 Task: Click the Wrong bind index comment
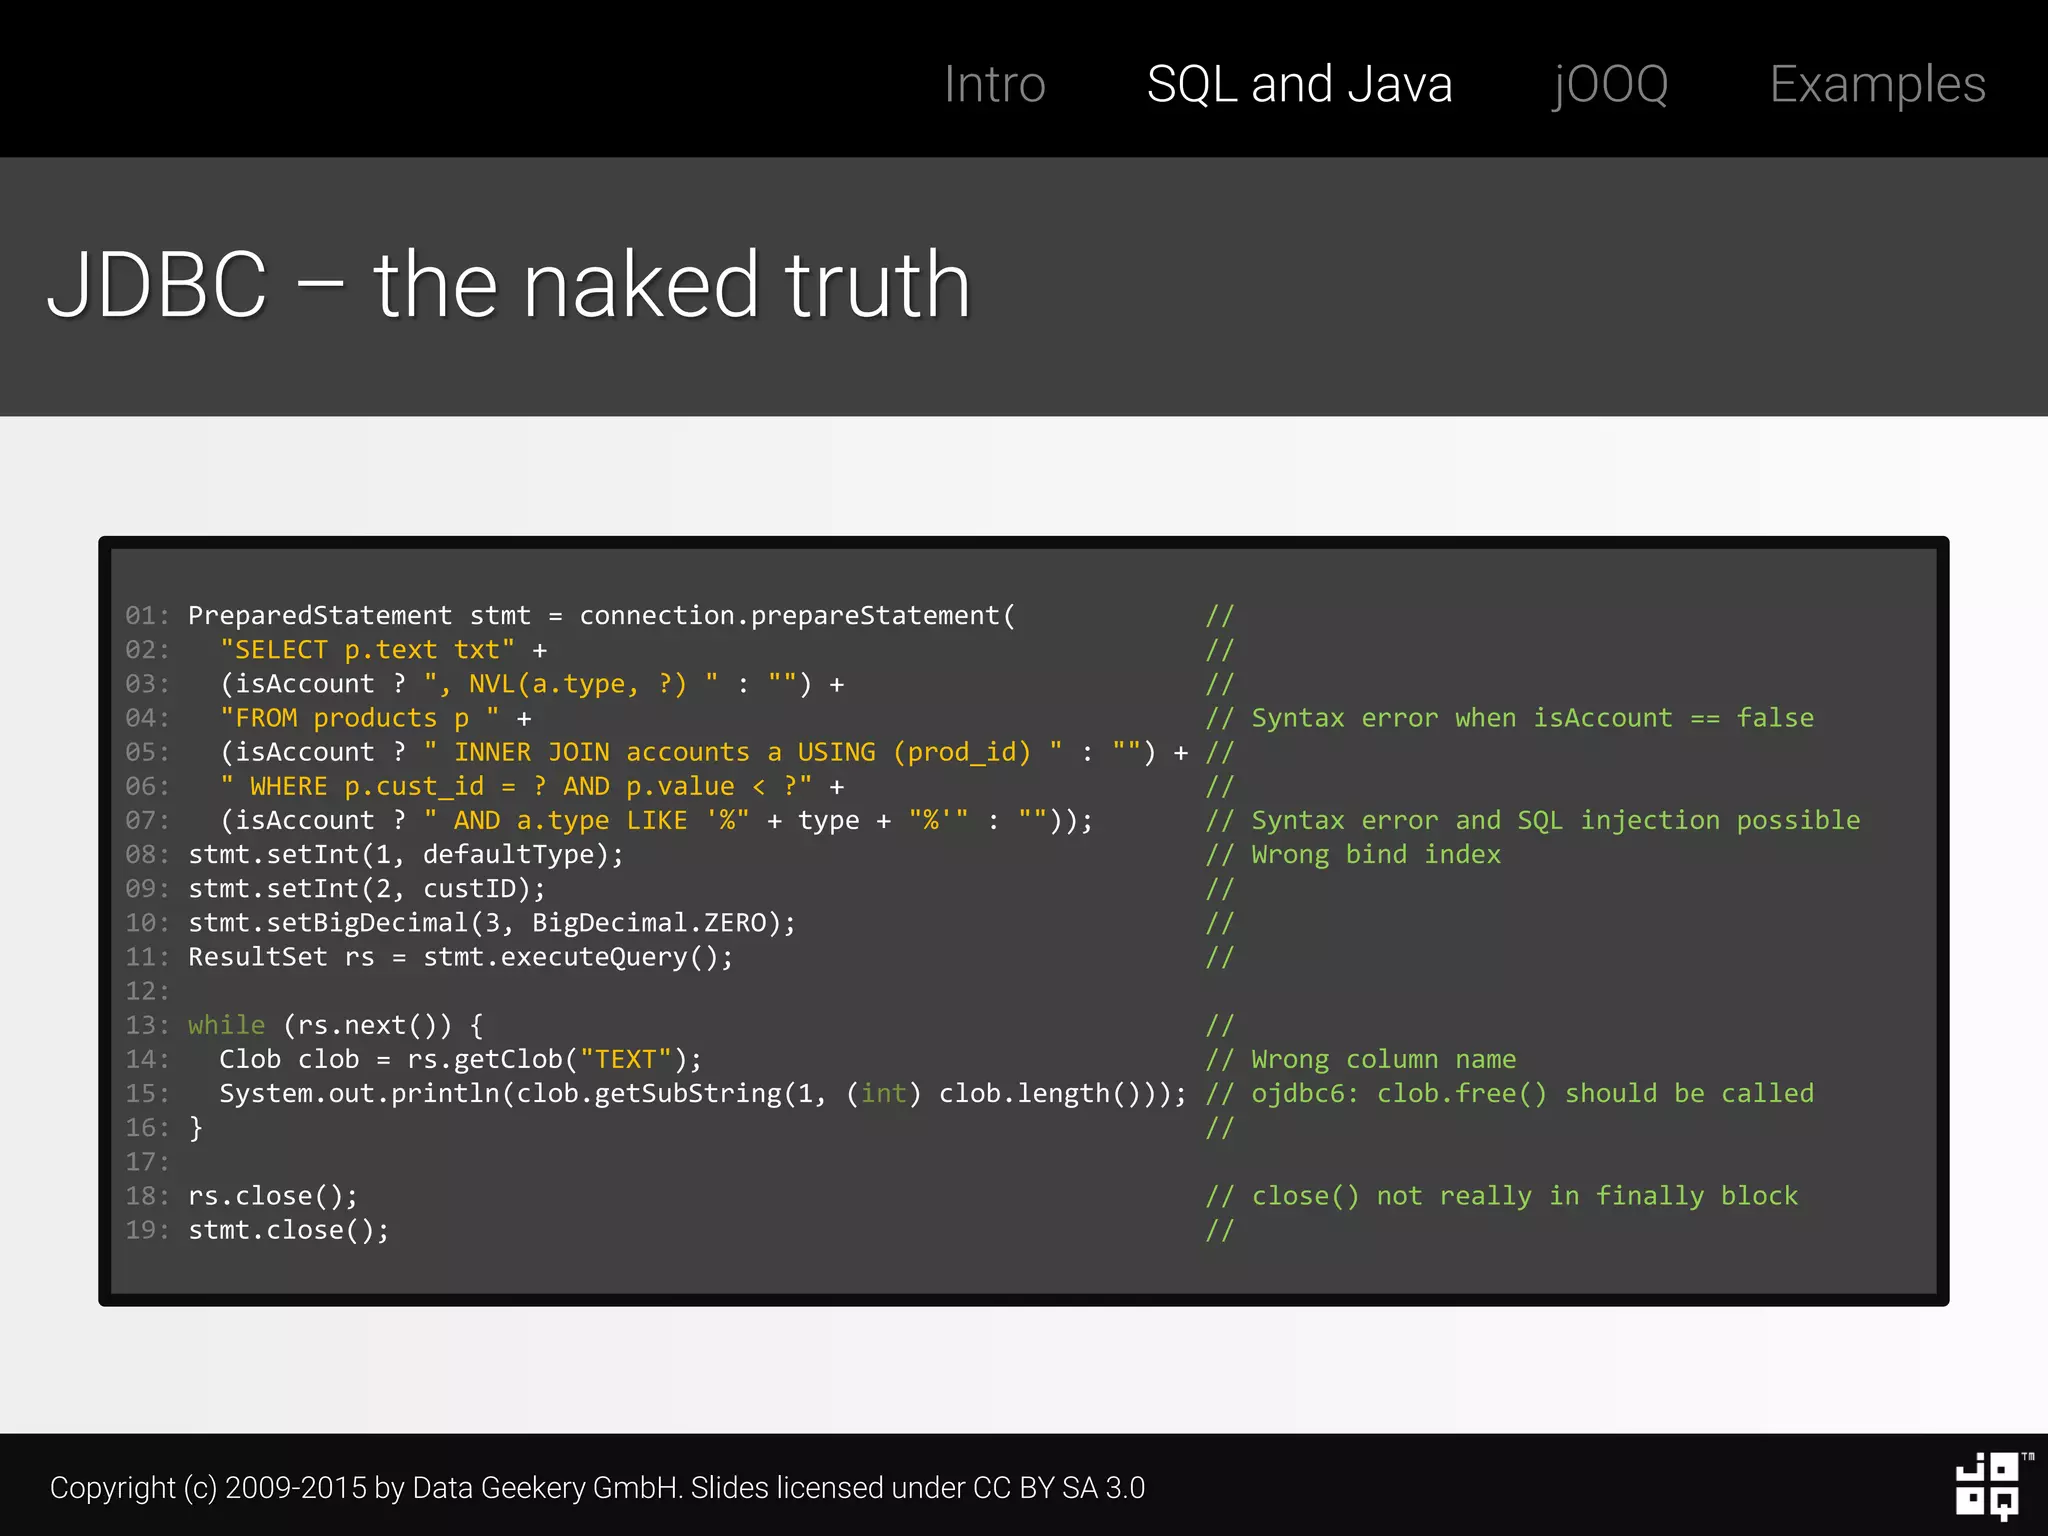[1375, 854]
